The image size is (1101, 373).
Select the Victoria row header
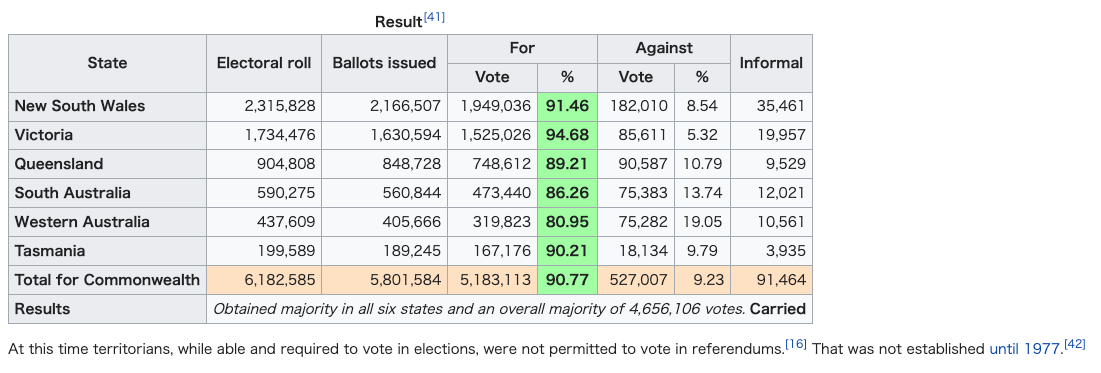coord(107,135)
